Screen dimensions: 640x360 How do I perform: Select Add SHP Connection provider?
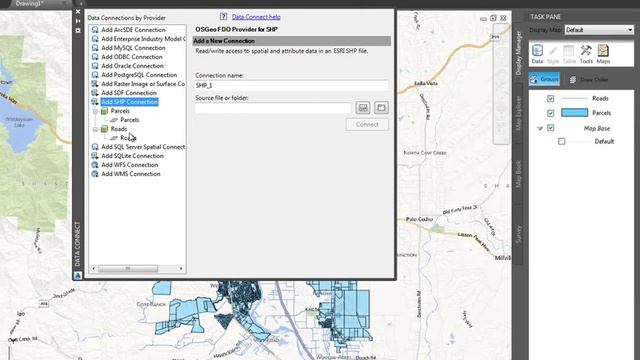[129, 102]
